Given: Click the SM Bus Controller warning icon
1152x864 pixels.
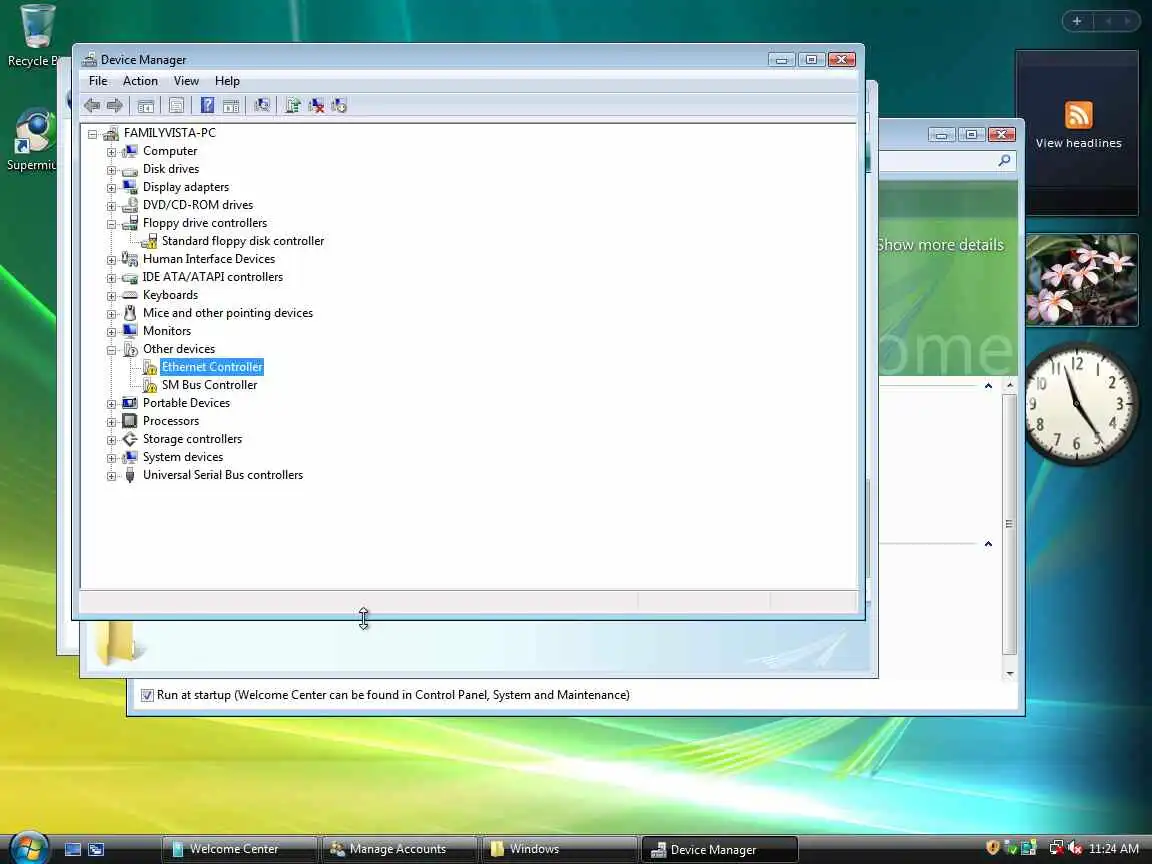Looking at the screenshot, I should pyautogui.click(x=150, y=385).
